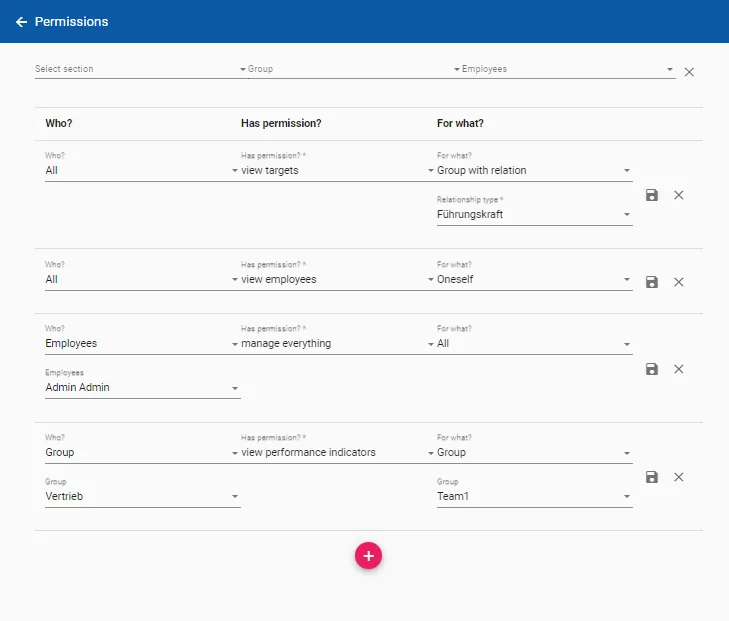Open Who dropdown in 'view performance indicators' row
Screen dimensions: 729x621
point(142,448)
